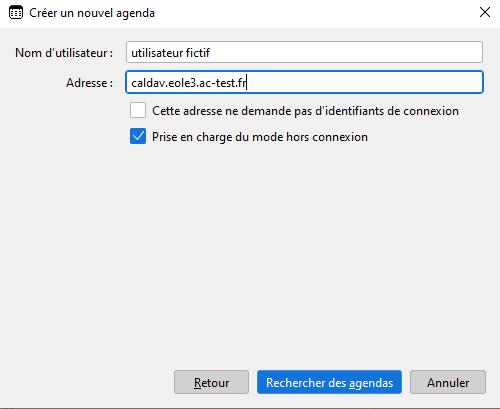The height and width of the screenshot is (409, 500).
Task: Close the Créer un nouvel agenda dialog
Action: coord(485,12)
